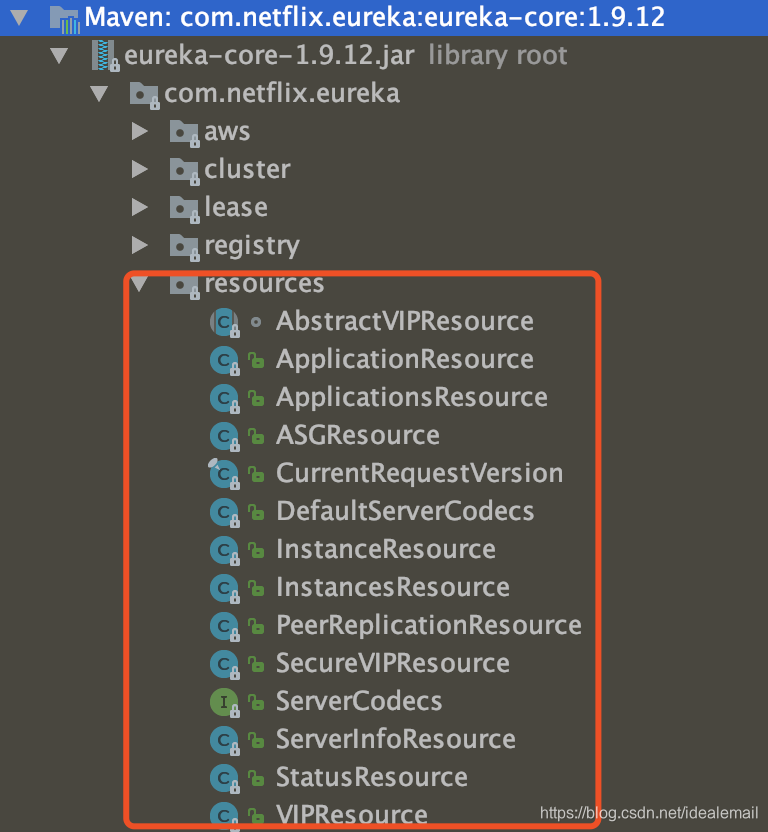The width and height of the screenshot is (768, 832).
Task: Expand the cluster package
Action: click(x=140, y=169)
